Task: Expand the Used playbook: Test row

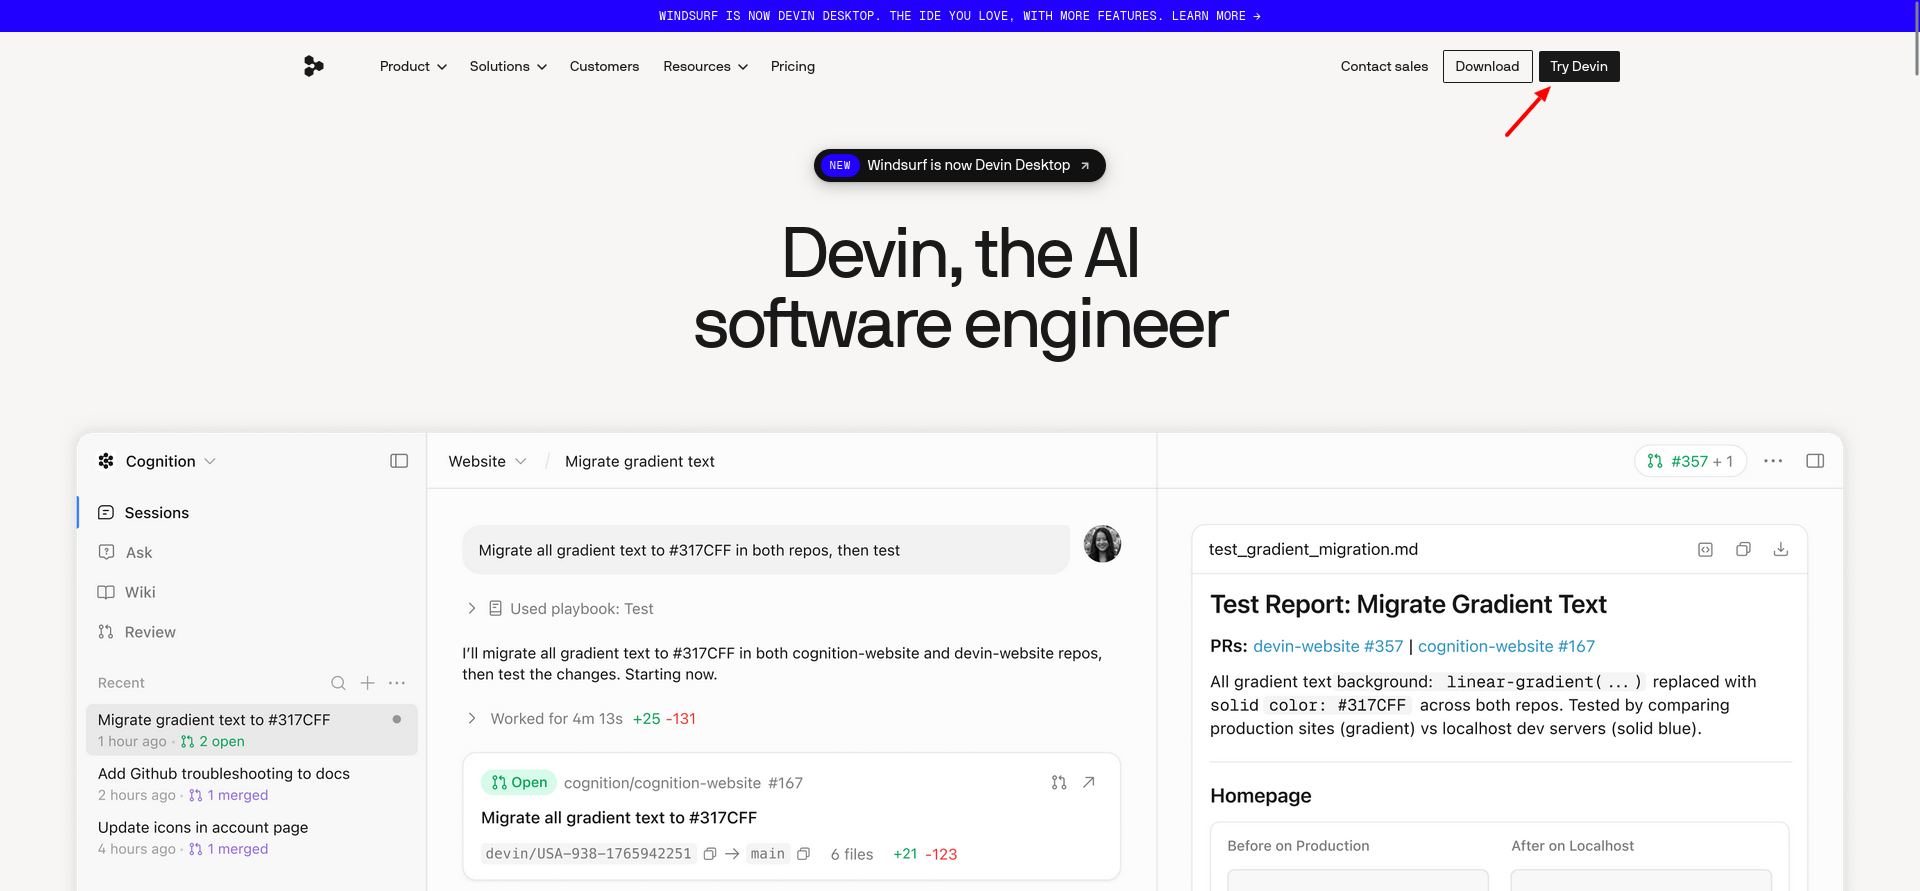Action: pos(560,608)
